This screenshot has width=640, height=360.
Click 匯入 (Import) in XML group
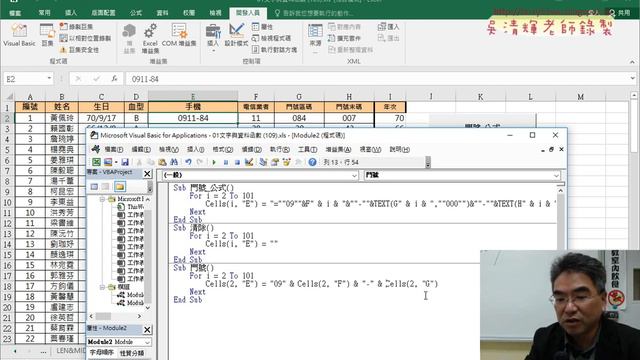389,27
